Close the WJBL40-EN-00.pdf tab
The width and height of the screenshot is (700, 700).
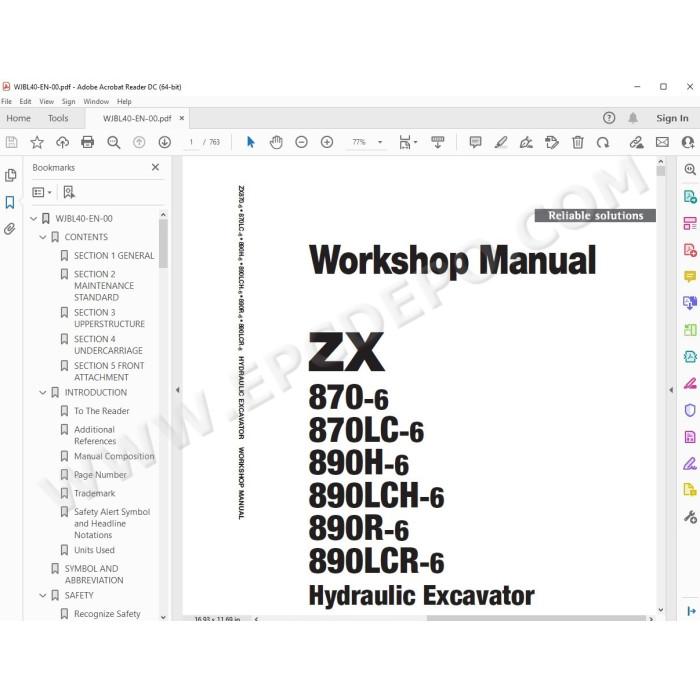(182, 118)
